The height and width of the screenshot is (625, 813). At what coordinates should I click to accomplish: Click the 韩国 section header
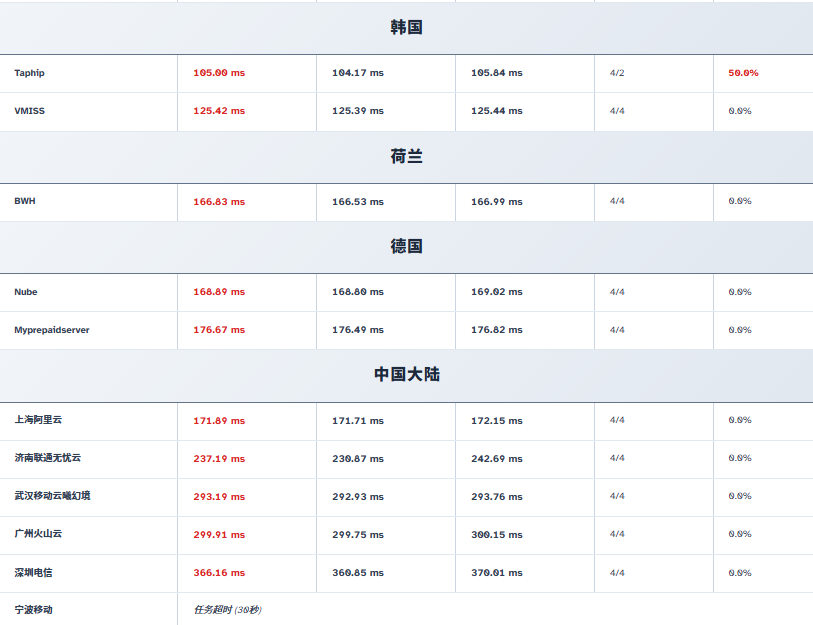click(406, 27)
